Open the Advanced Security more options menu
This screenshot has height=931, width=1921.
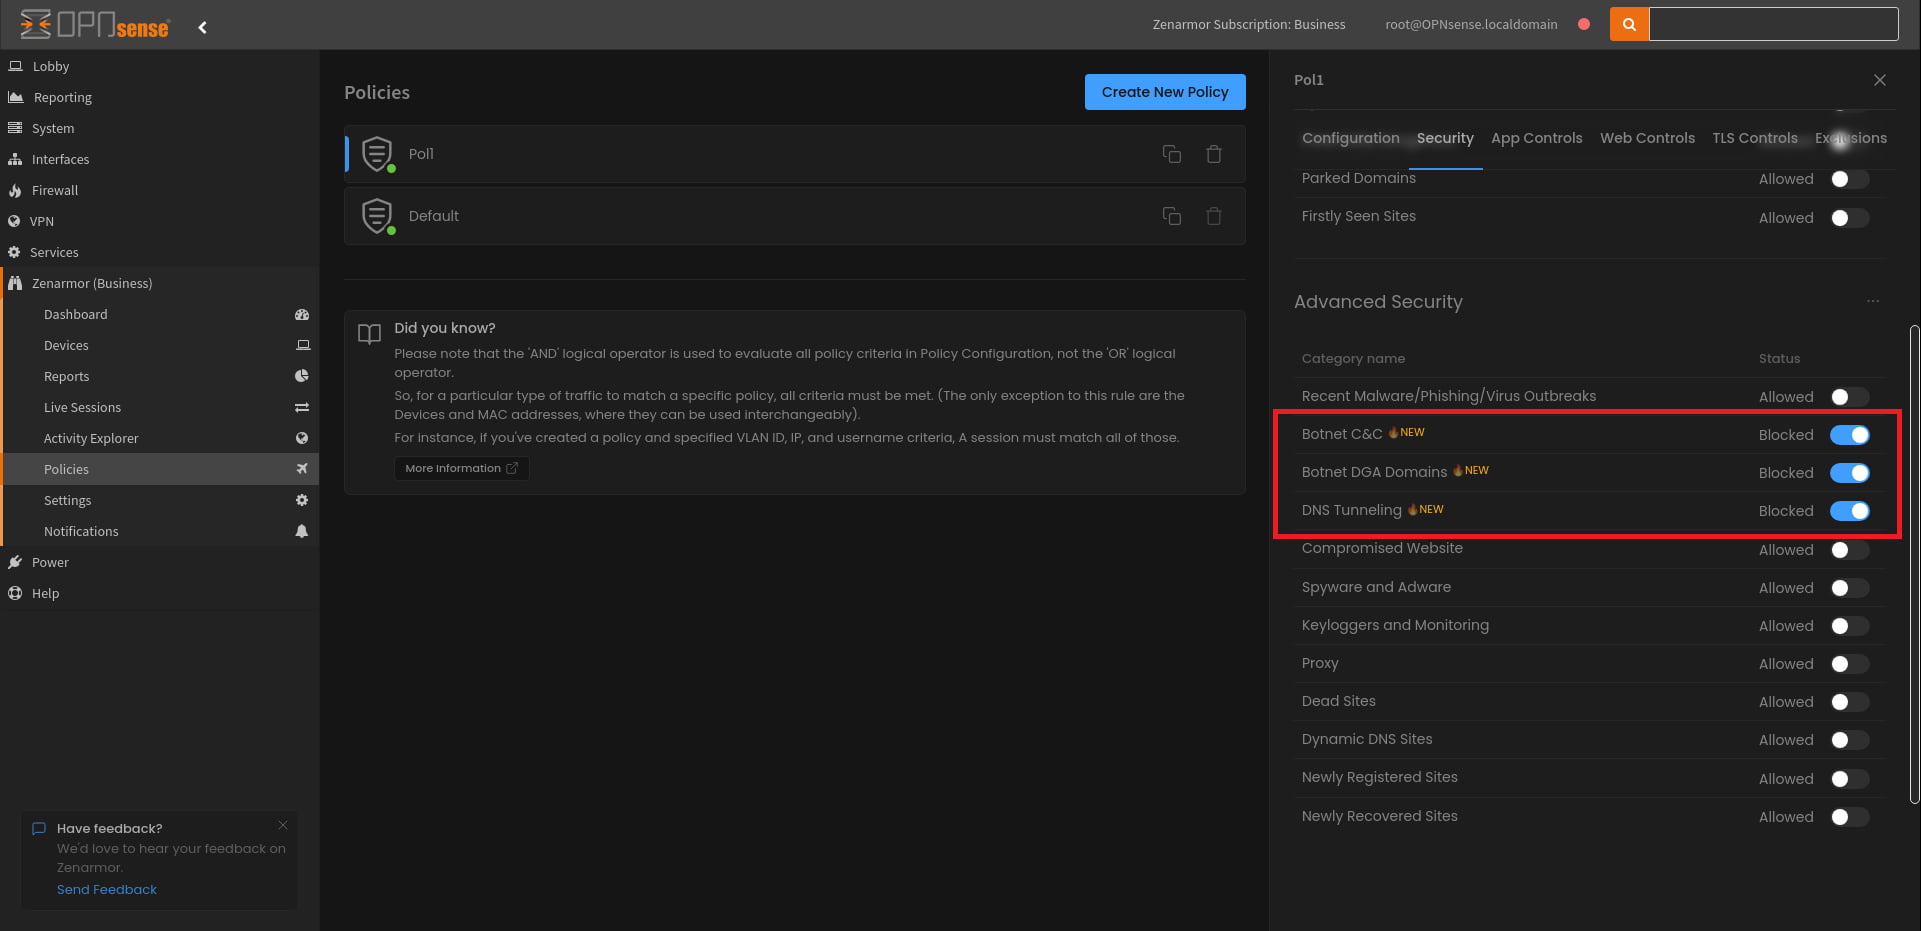click(x=1873, y=301)
